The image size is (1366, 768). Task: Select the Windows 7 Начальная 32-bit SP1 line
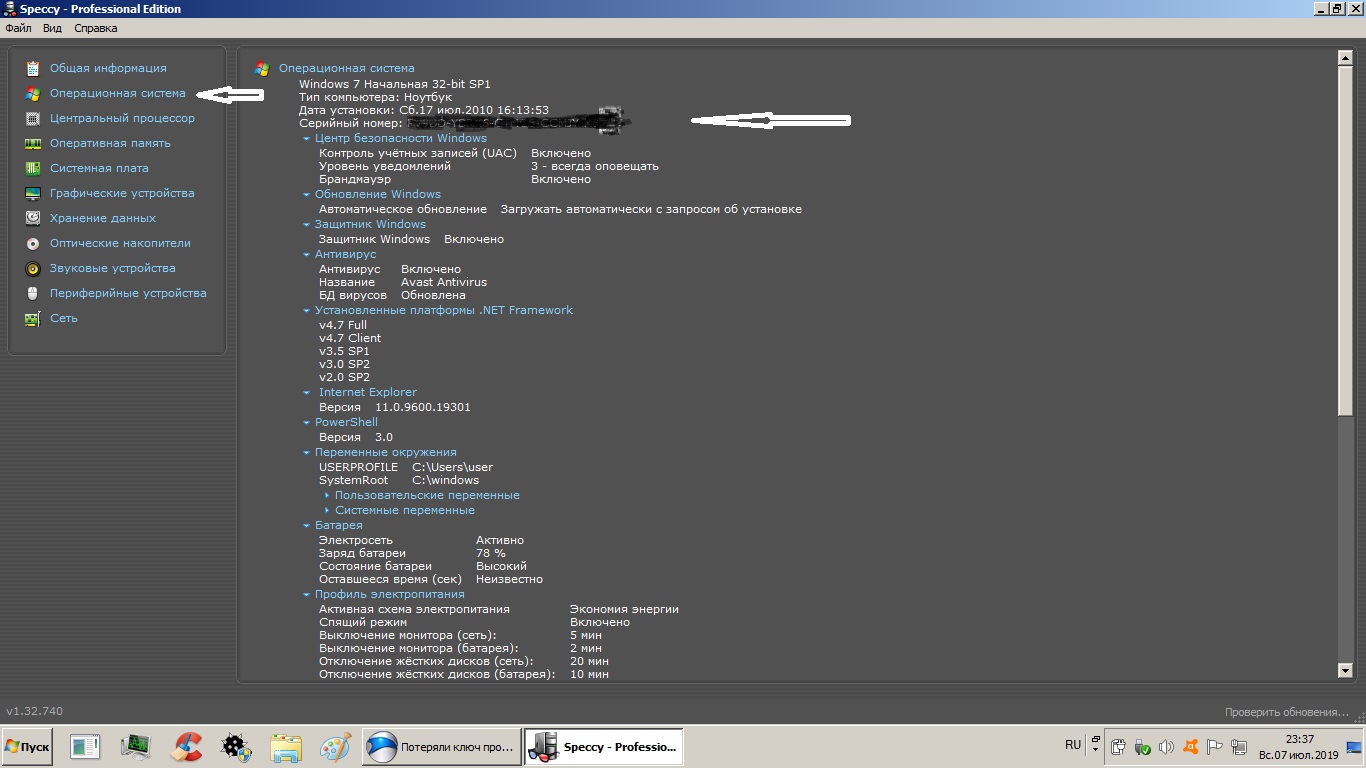pyautogui.click(x=395, y=84)
